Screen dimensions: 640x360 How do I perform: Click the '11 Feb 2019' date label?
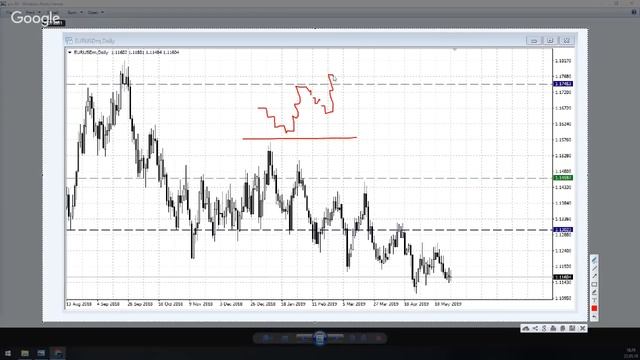coord(324,304)
